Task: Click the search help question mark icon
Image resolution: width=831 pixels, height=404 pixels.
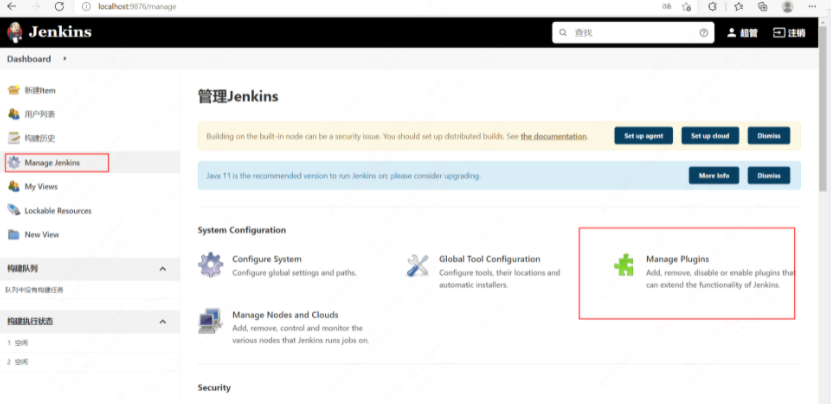Action: pyautogui.click(x=704, y=33)
